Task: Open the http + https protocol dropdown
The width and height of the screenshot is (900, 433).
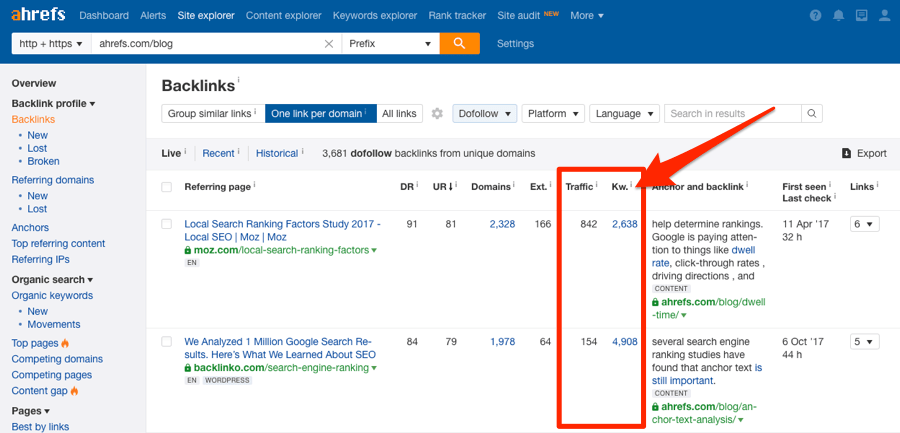Action: (51, 44)
